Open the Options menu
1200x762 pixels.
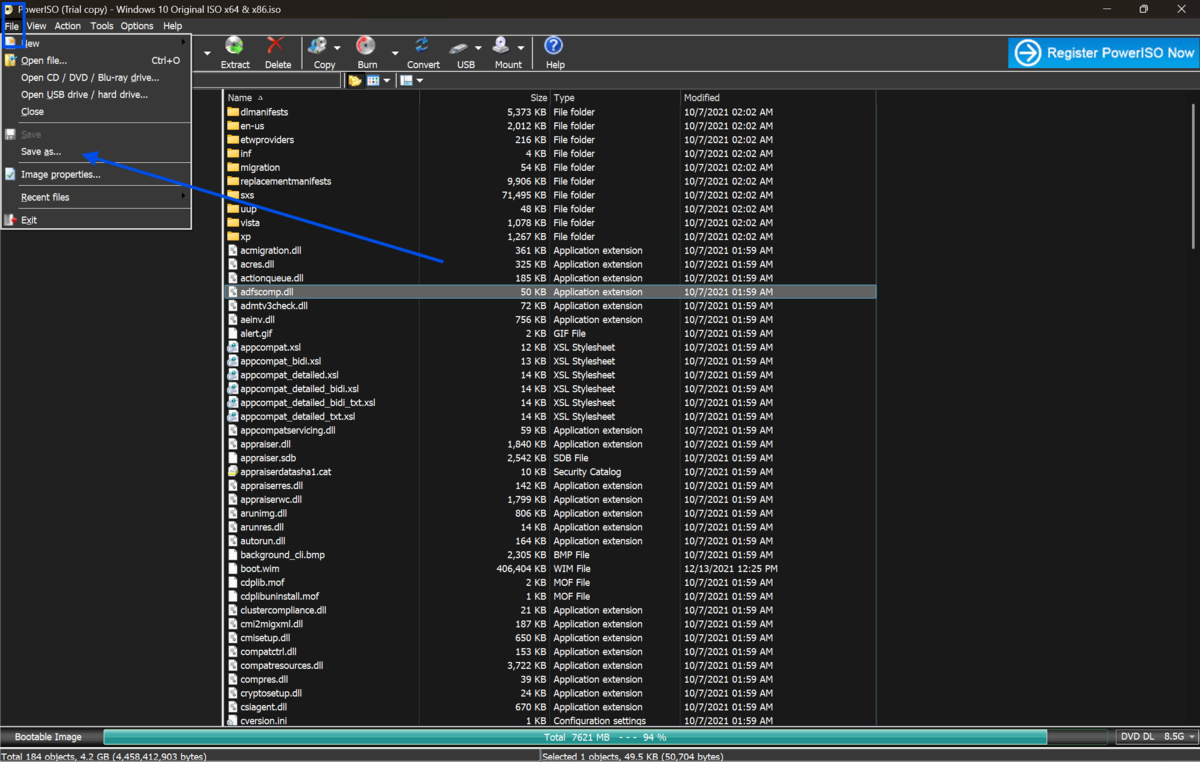tap(137, 26)
